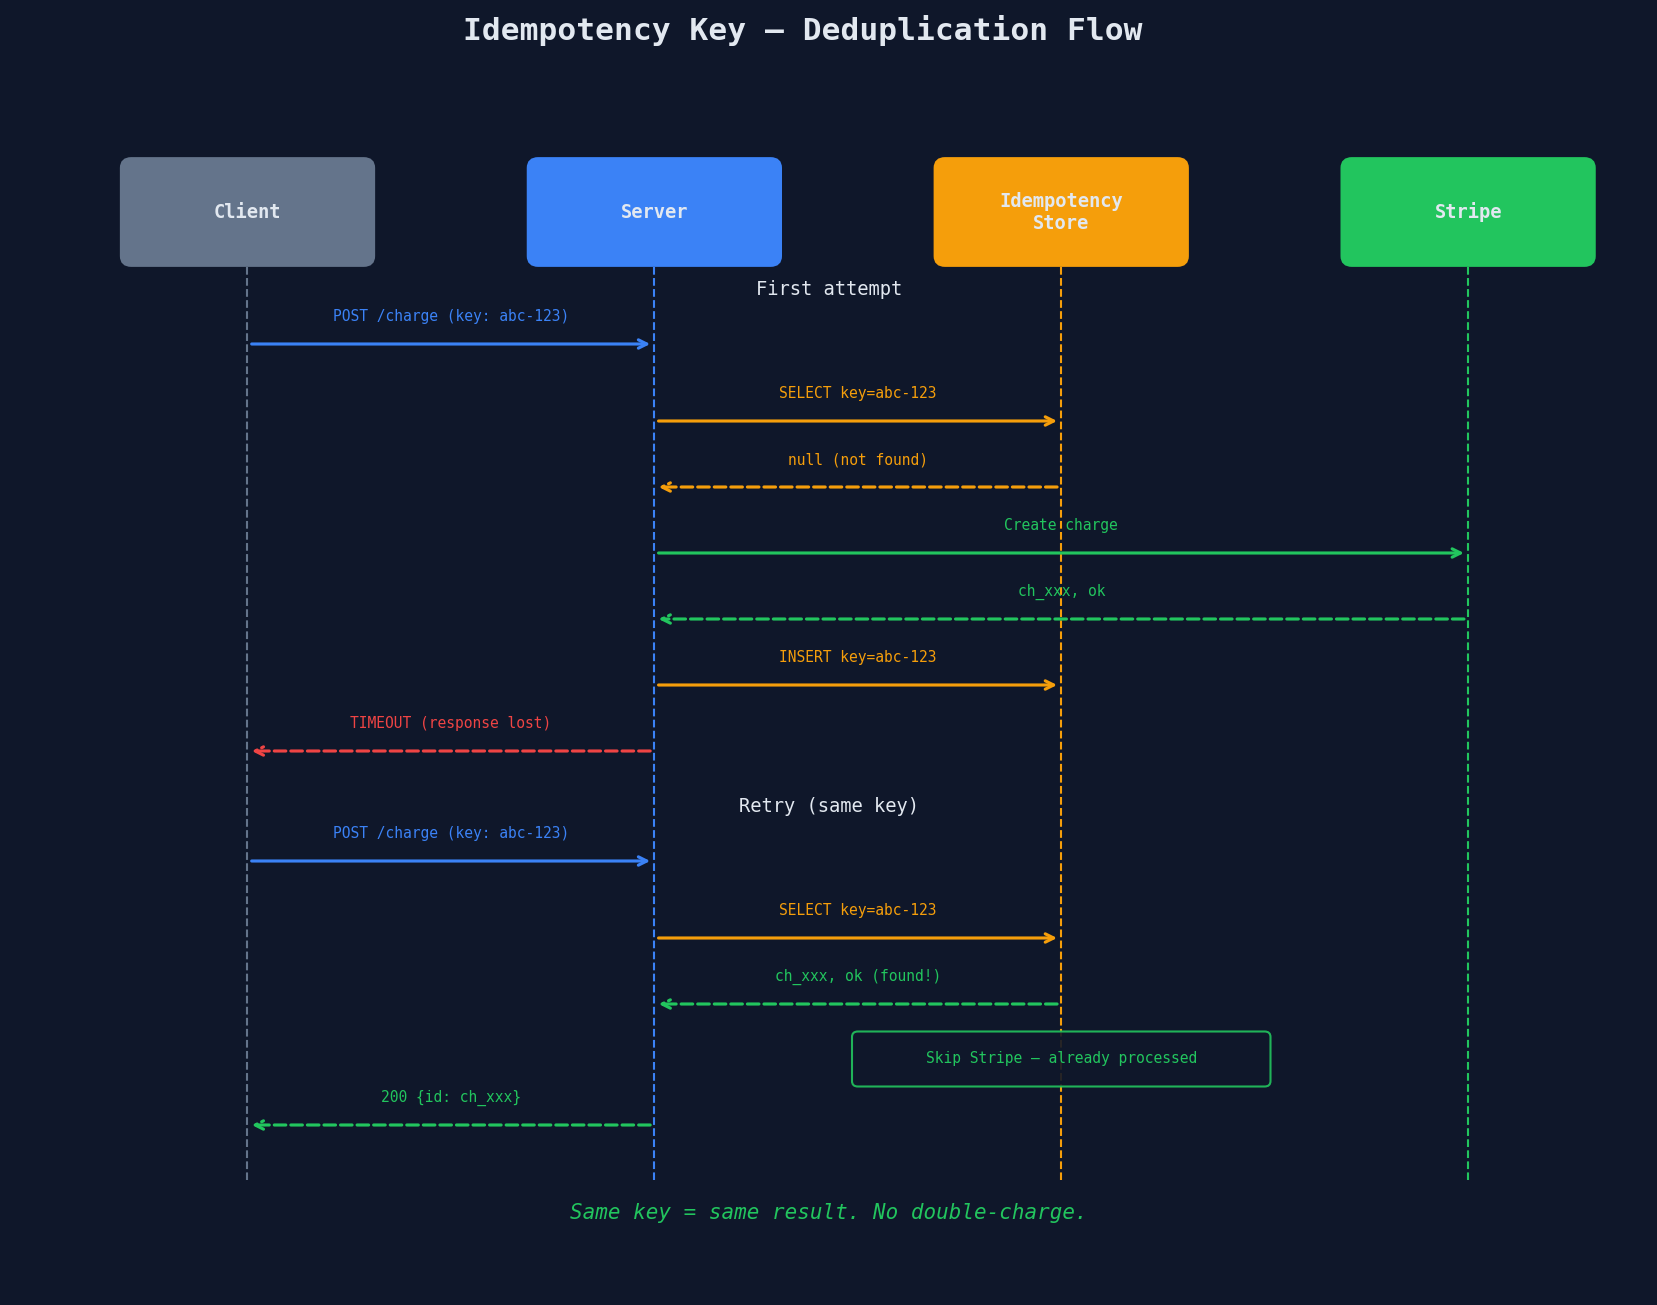Screen dimensions: 1657x1305
Task: Click the diagram title 'Idempotency Key — Deduplication Flow'
Action: [x=802, y=30]
